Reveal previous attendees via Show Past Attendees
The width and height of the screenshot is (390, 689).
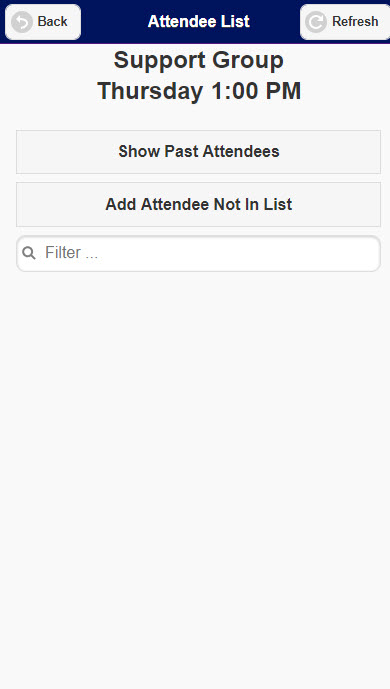[x=199, y=152]
